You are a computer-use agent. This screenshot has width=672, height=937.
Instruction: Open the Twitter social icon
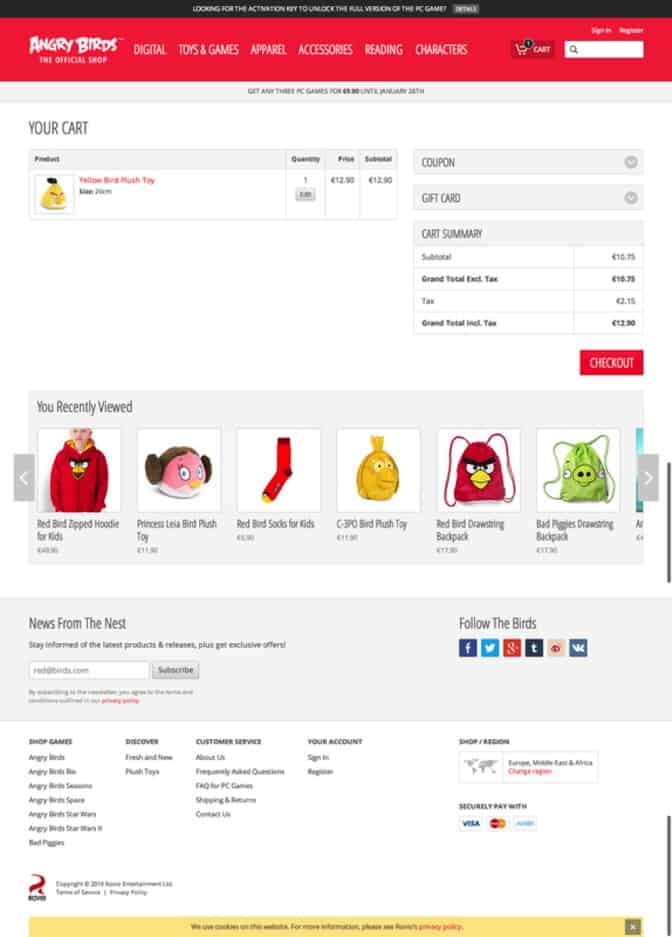tap(490, 648)
